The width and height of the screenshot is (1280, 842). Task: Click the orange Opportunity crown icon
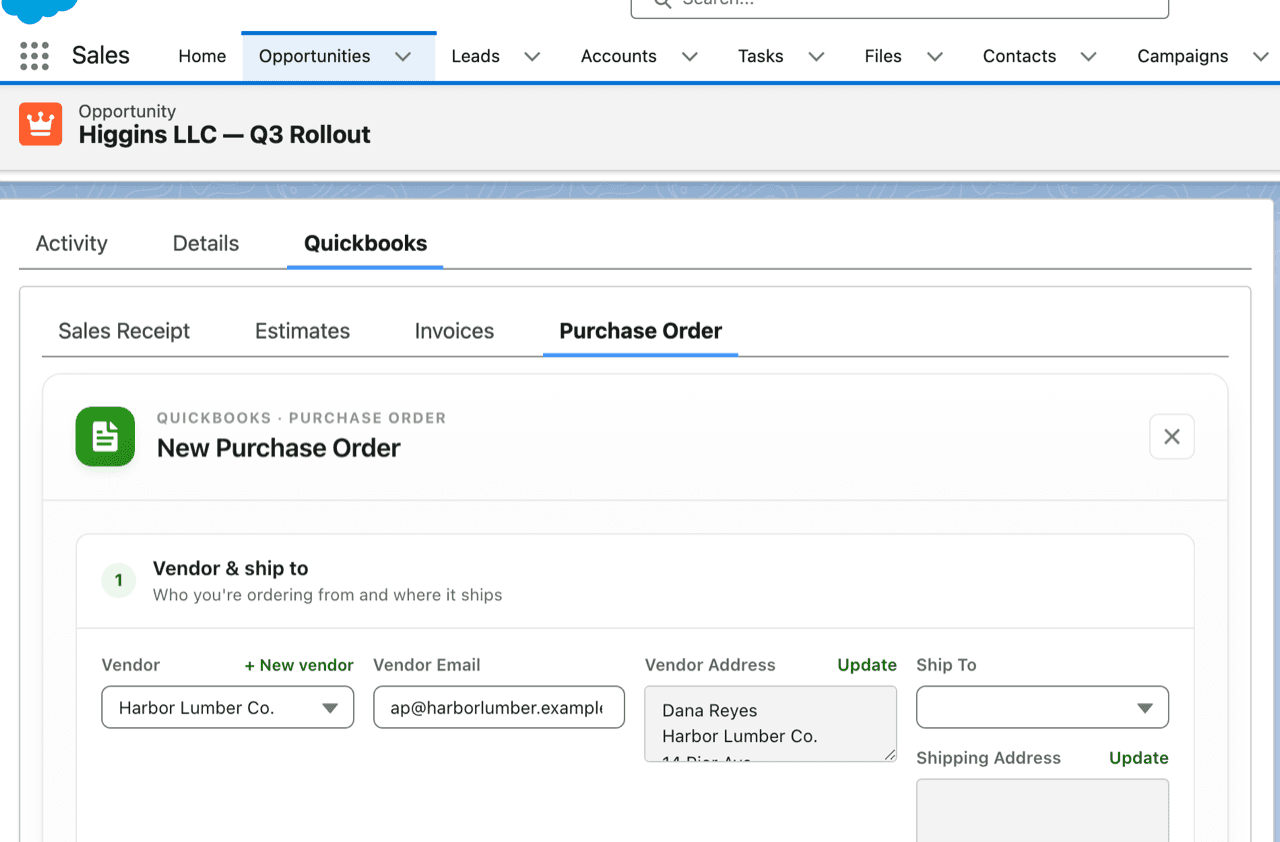pos(40,124)
